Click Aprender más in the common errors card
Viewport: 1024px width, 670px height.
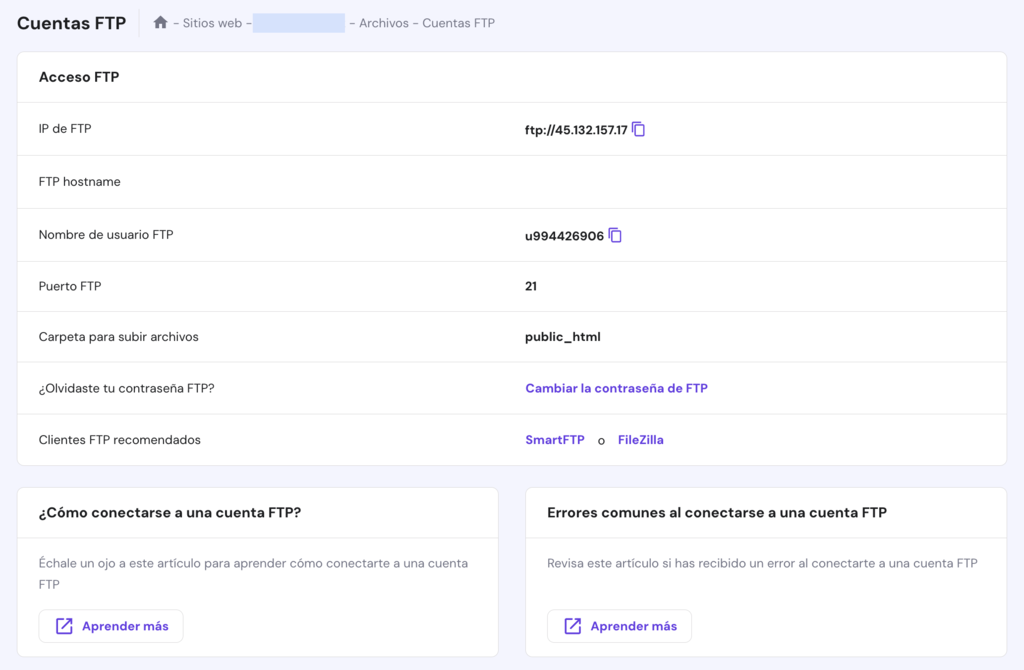[x=619, y=626]
